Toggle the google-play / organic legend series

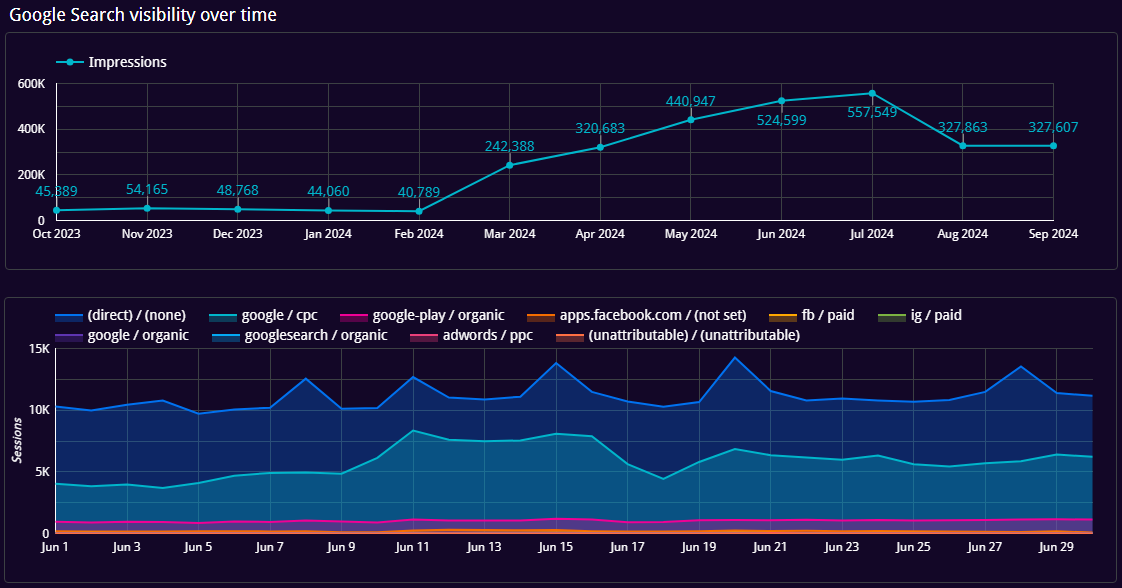point(422,315)
